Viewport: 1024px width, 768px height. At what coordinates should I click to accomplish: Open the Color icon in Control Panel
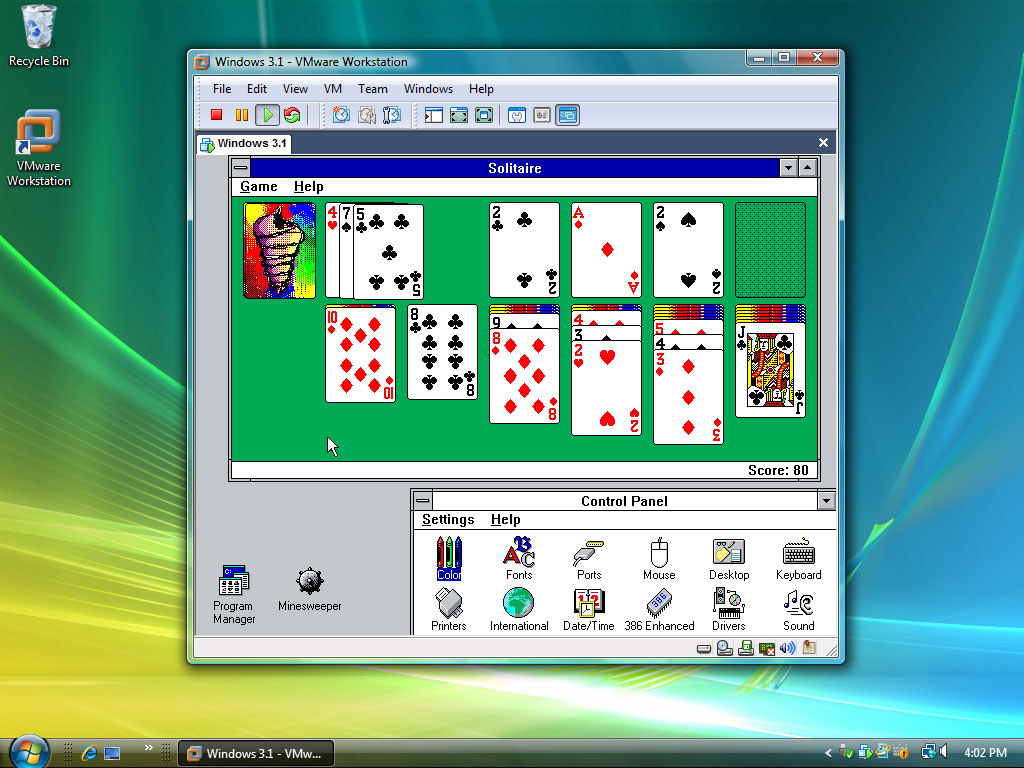click(449, 558)
